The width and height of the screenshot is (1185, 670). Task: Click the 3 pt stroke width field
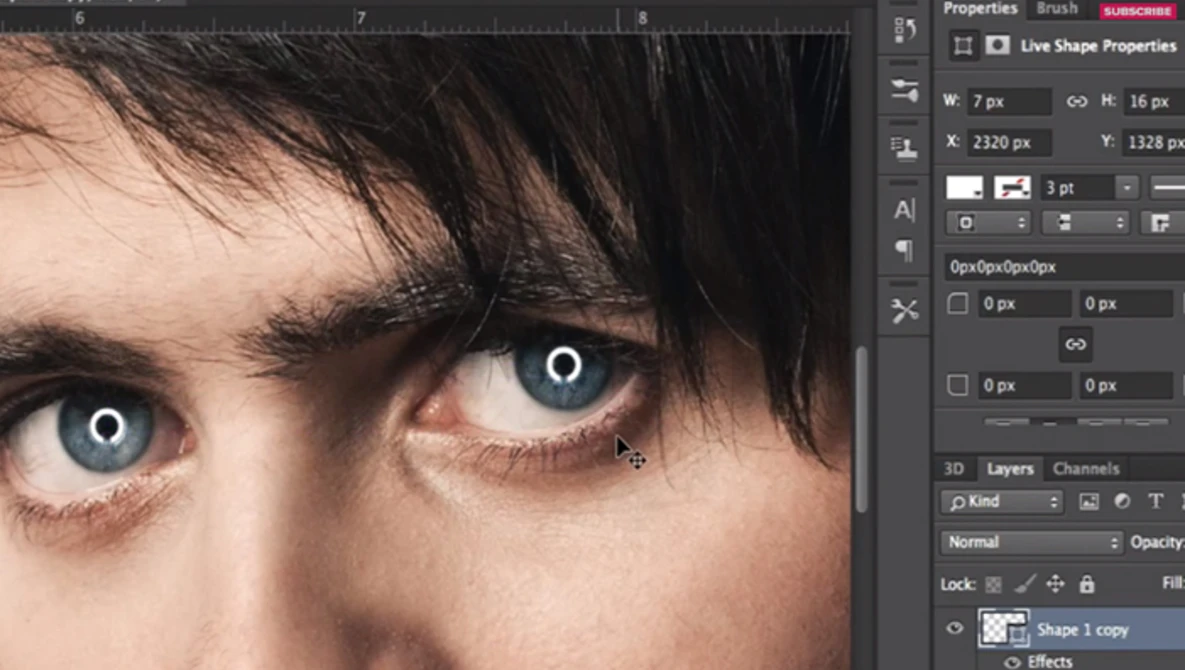click(x=1078, y=188)
